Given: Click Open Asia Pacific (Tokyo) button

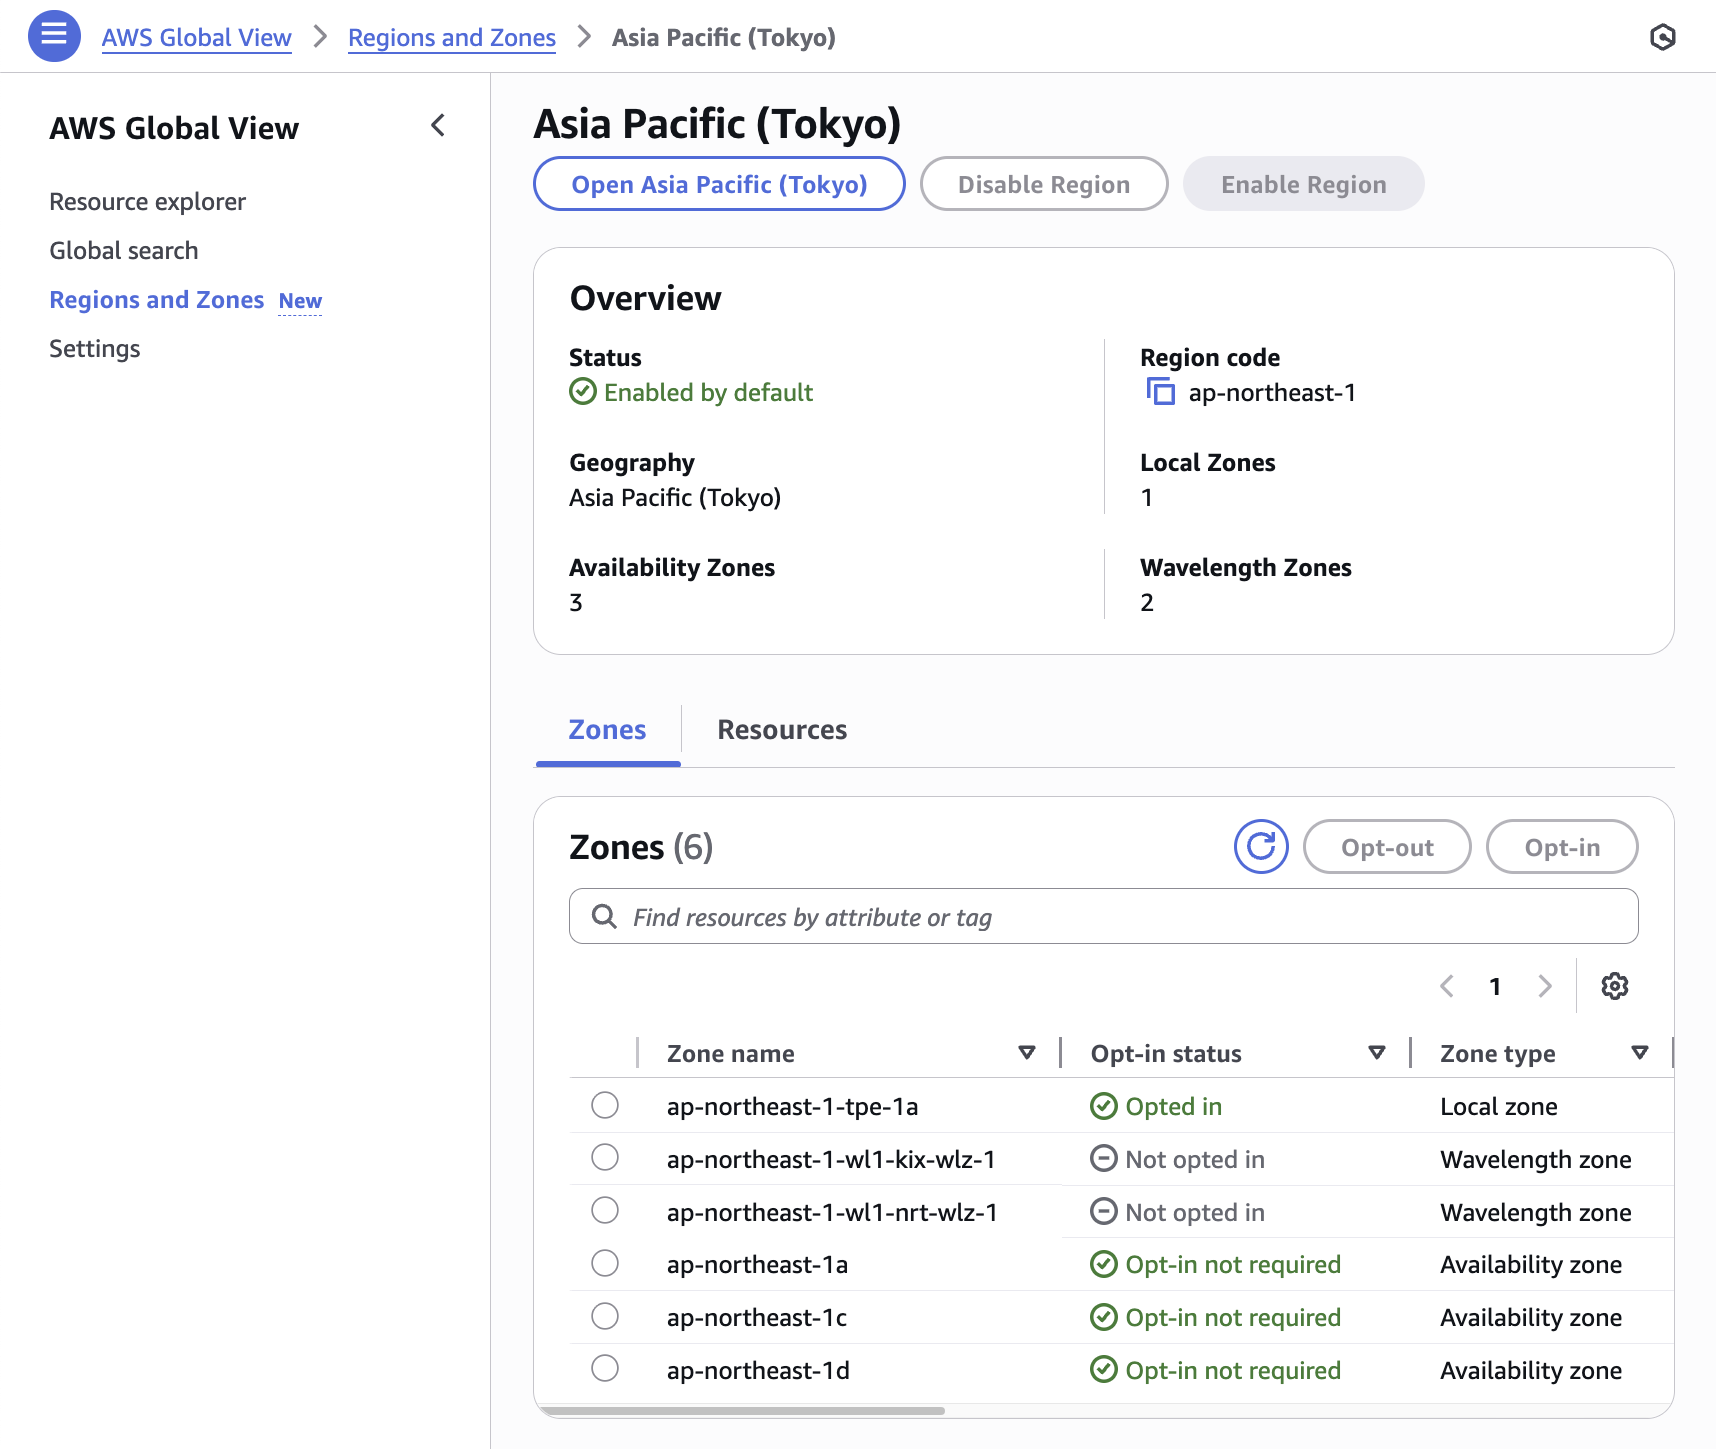Looking at the screenshot, I should pyautogui.click(x=719, y=184).
